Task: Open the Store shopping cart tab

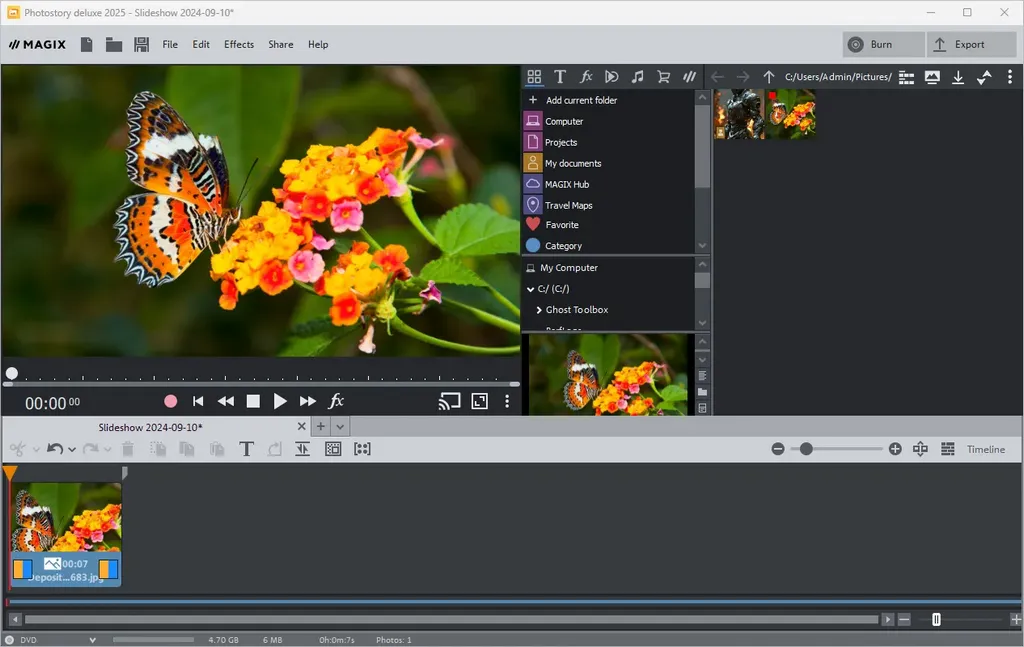Action: point(664,77)
